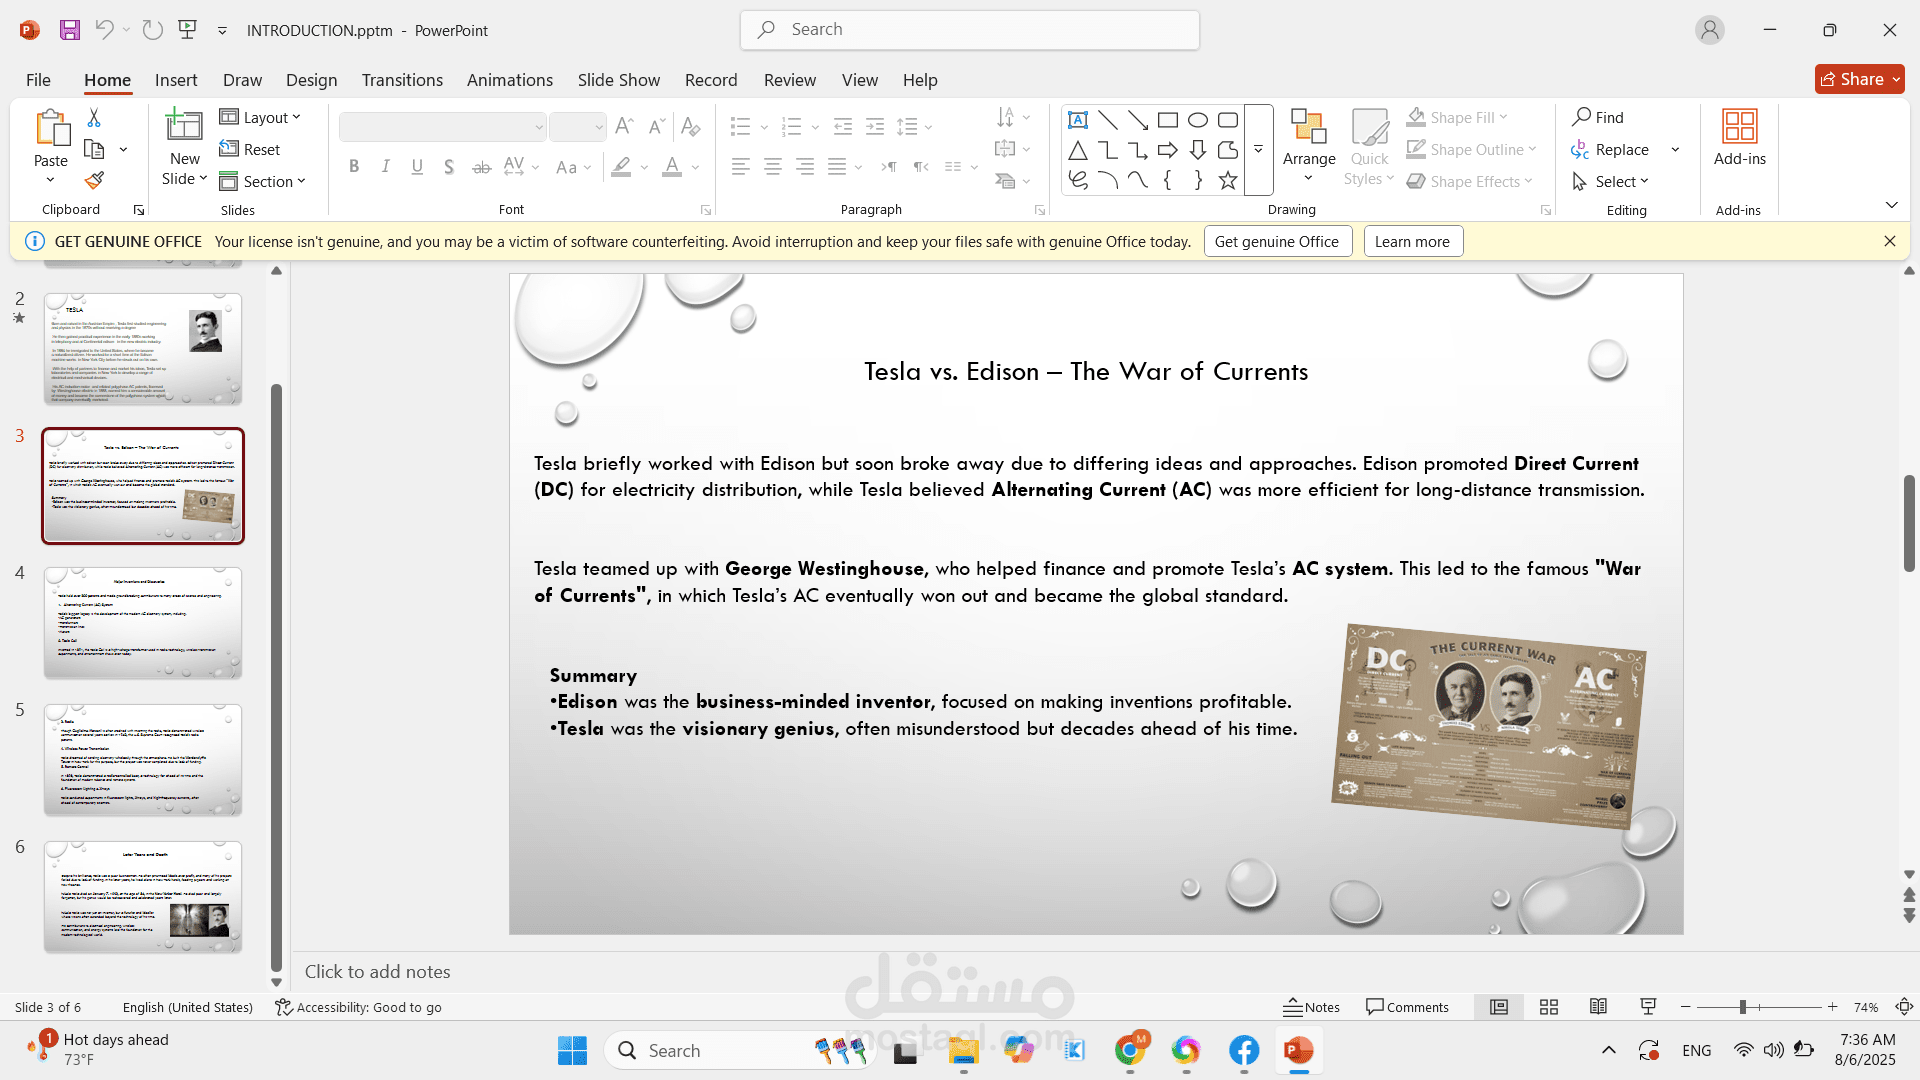Click the Arrange objects icon

[x=1308, y=126]
